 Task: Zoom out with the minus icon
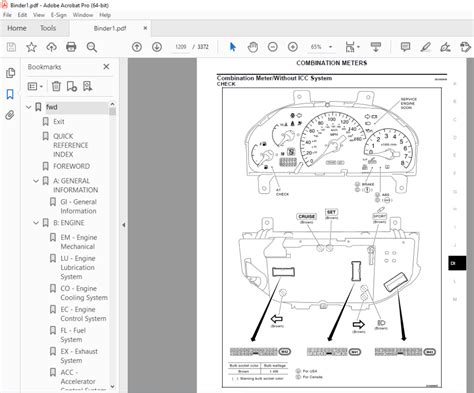273,47
